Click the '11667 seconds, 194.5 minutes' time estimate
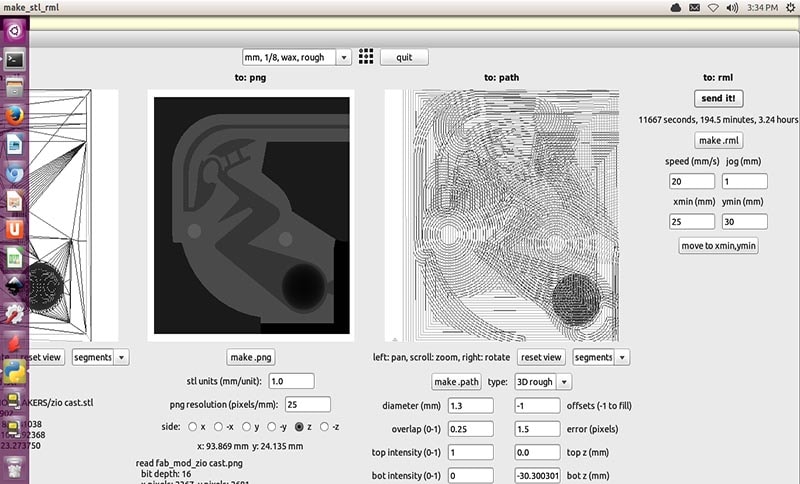 click(718, 119)
